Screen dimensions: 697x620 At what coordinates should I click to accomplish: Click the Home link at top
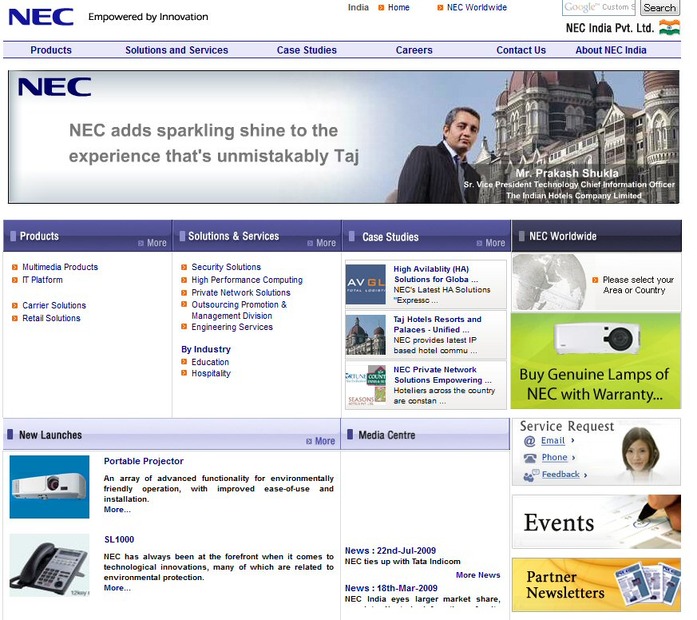pyautogui.click(x=398, y=8)
